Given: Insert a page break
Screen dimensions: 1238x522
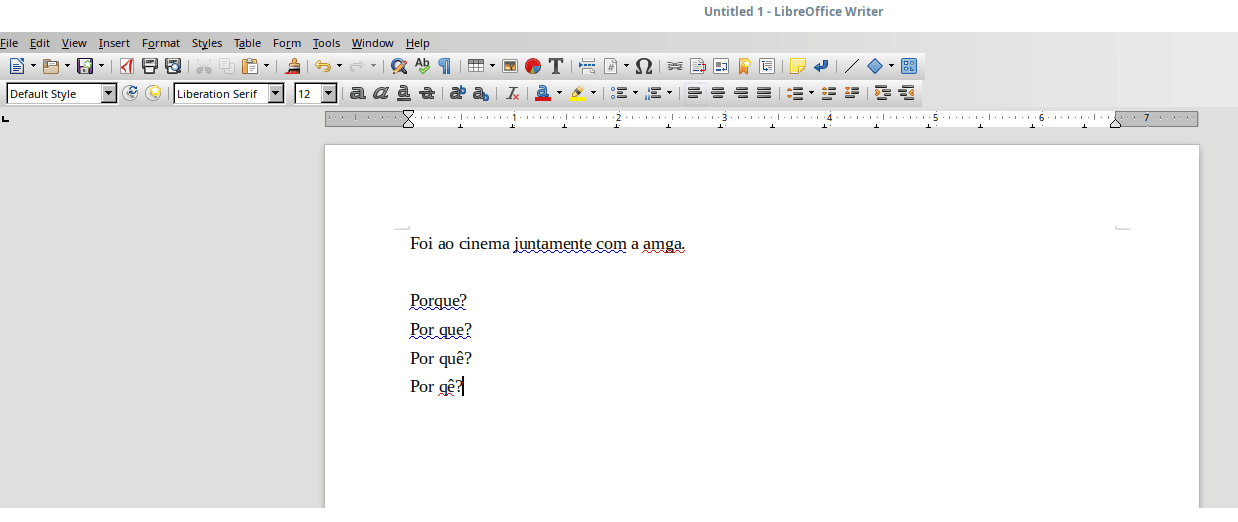Looking at the screenshot, I should tap(587, 66).
